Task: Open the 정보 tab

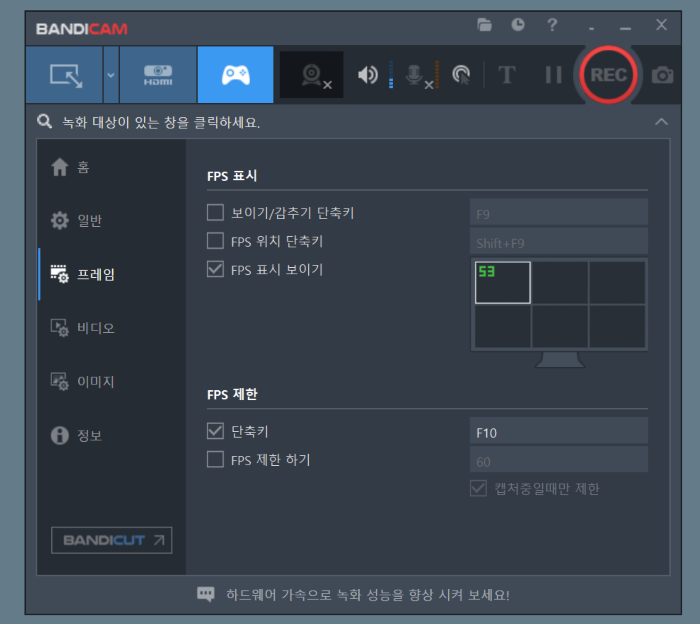Action: (112, 435)
